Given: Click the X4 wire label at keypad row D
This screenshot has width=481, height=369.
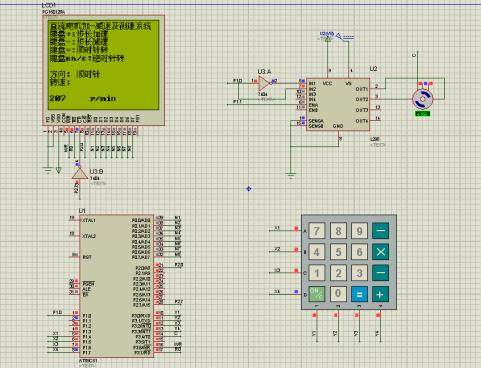Looking at the screenshot, I should [x=277, y=291].
